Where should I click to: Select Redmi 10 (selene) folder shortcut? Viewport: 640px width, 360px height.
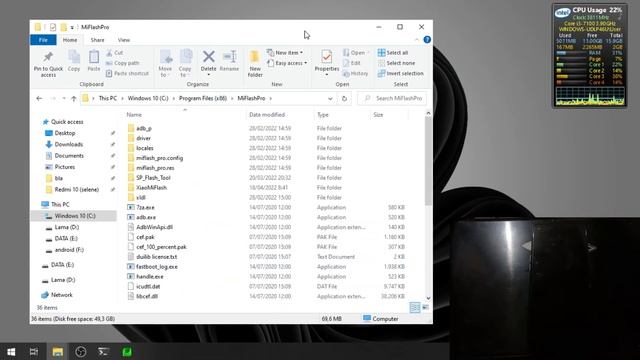pos(76,189)
